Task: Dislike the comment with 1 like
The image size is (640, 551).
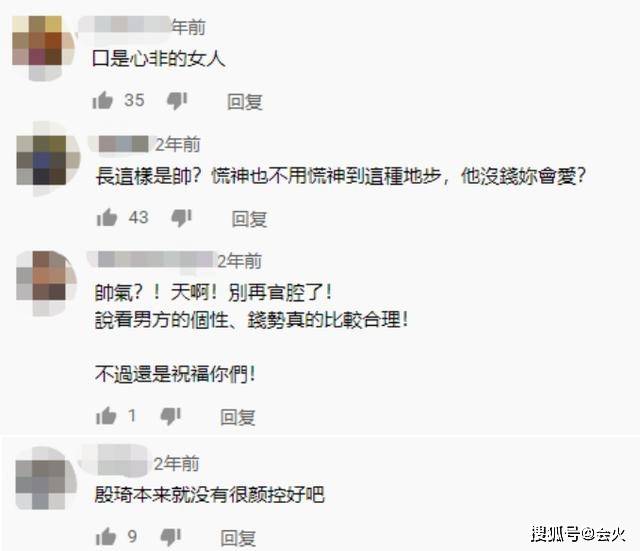Action: click(x=171, y=417)
